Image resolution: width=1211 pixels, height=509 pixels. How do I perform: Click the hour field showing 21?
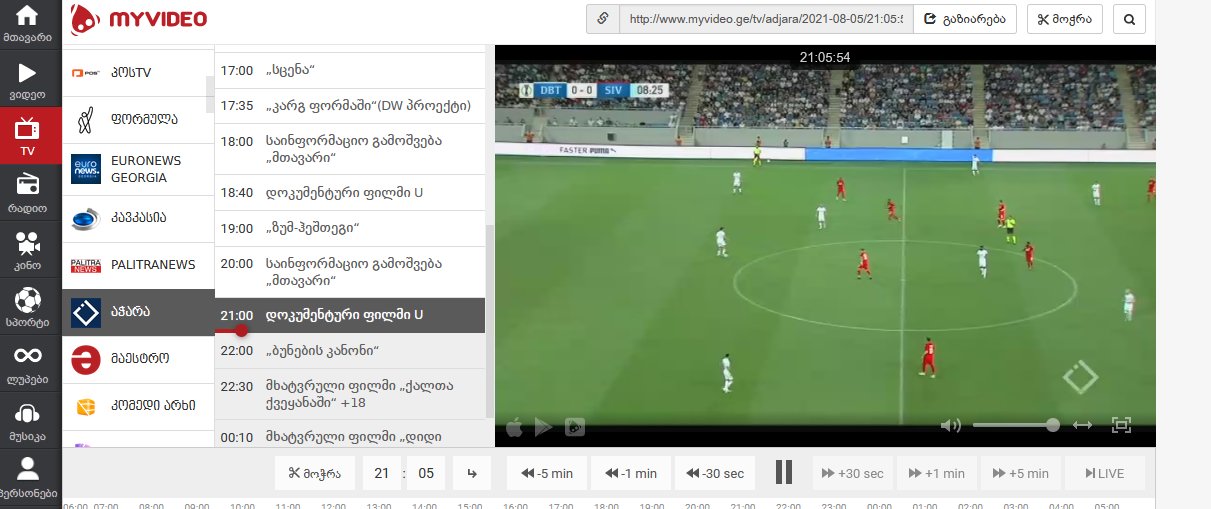381,474
